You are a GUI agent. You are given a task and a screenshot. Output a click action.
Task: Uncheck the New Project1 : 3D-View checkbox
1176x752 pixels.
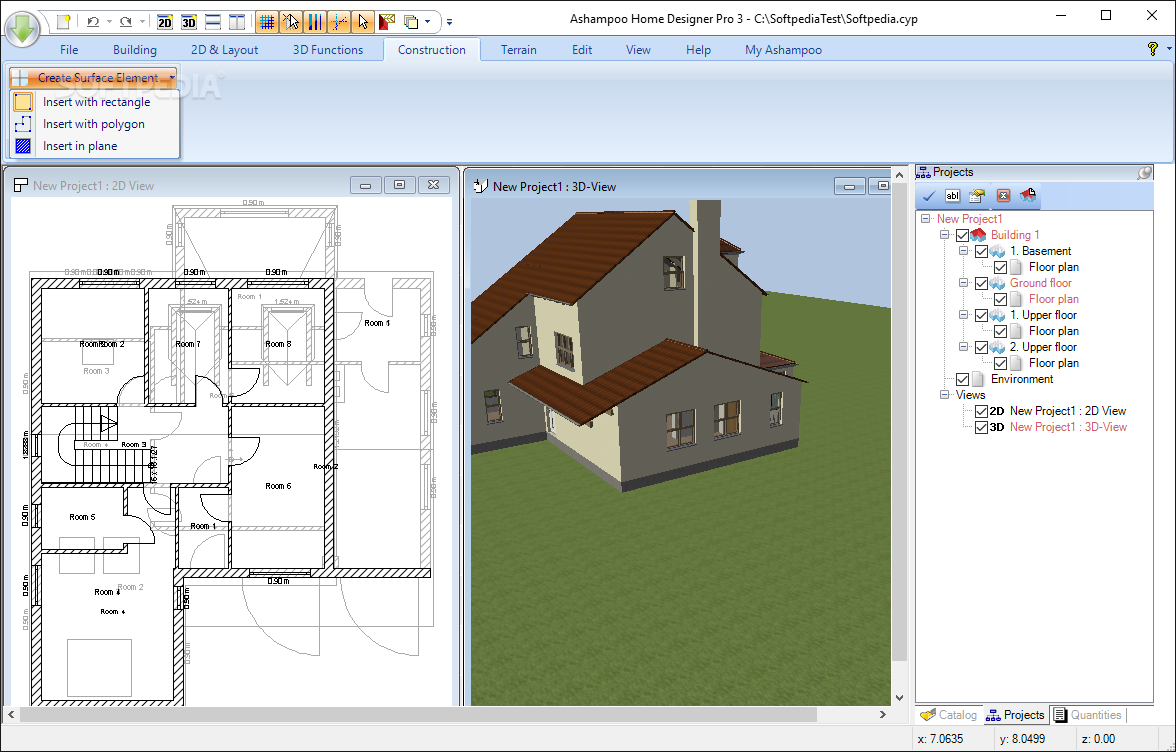[x=981, y=427]
